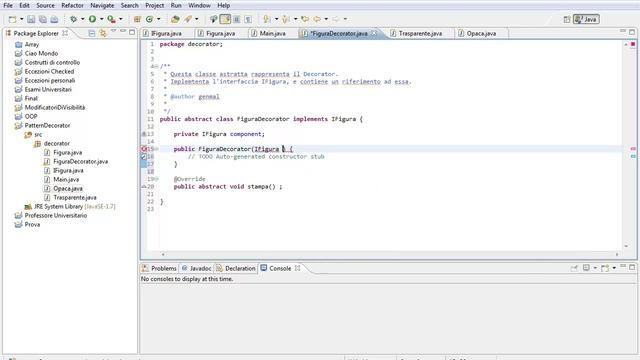Click the Last Edit Location icon
Image resolution: width=640 pixels, height=360 pixels.
pos(305,19)
